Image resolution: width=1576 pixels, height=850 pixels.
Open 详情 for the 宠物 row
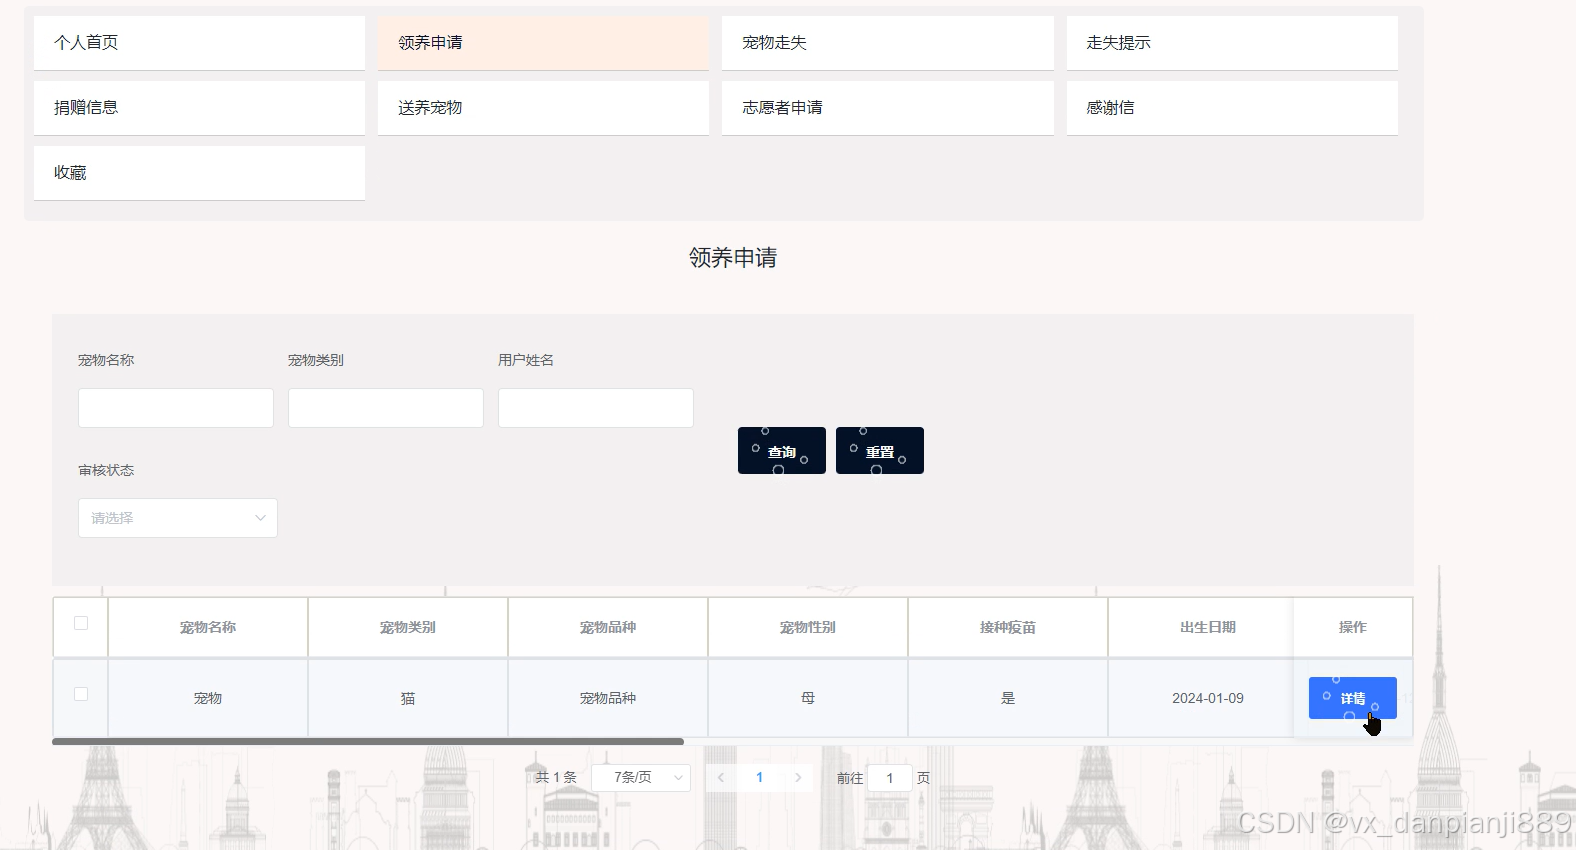(x=1352, y=698)
